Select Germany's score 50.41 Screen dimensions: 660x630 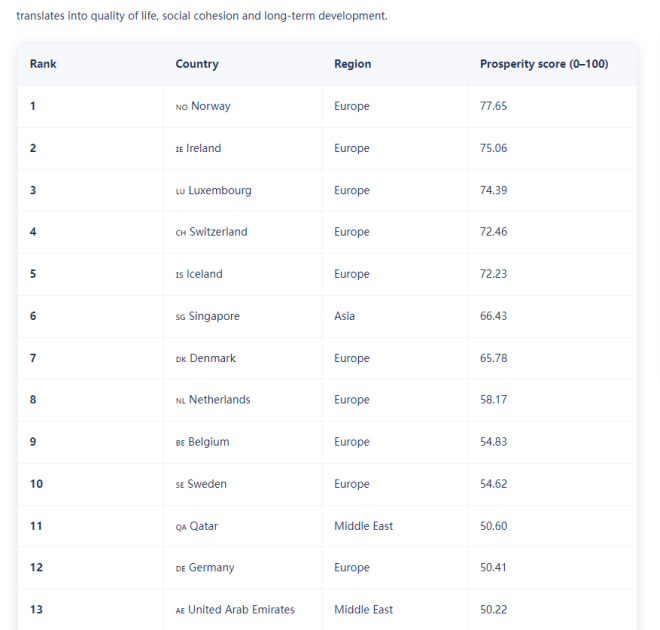click(x=494, y=568)
